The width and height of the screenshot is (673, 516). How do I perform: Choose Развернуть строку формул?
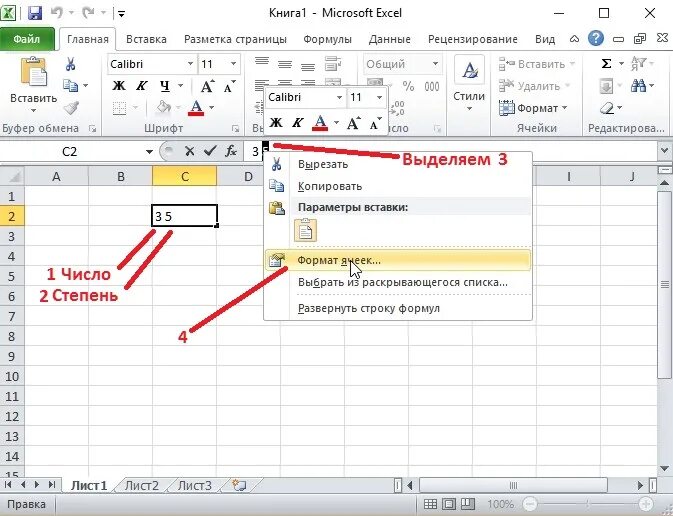pos(397,308)
